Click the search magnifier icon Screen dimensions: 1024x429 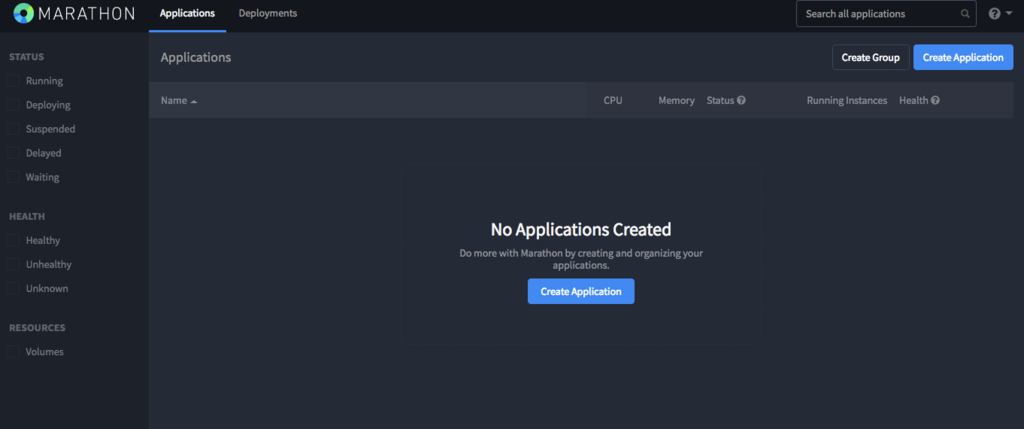[x=965, y=14]
